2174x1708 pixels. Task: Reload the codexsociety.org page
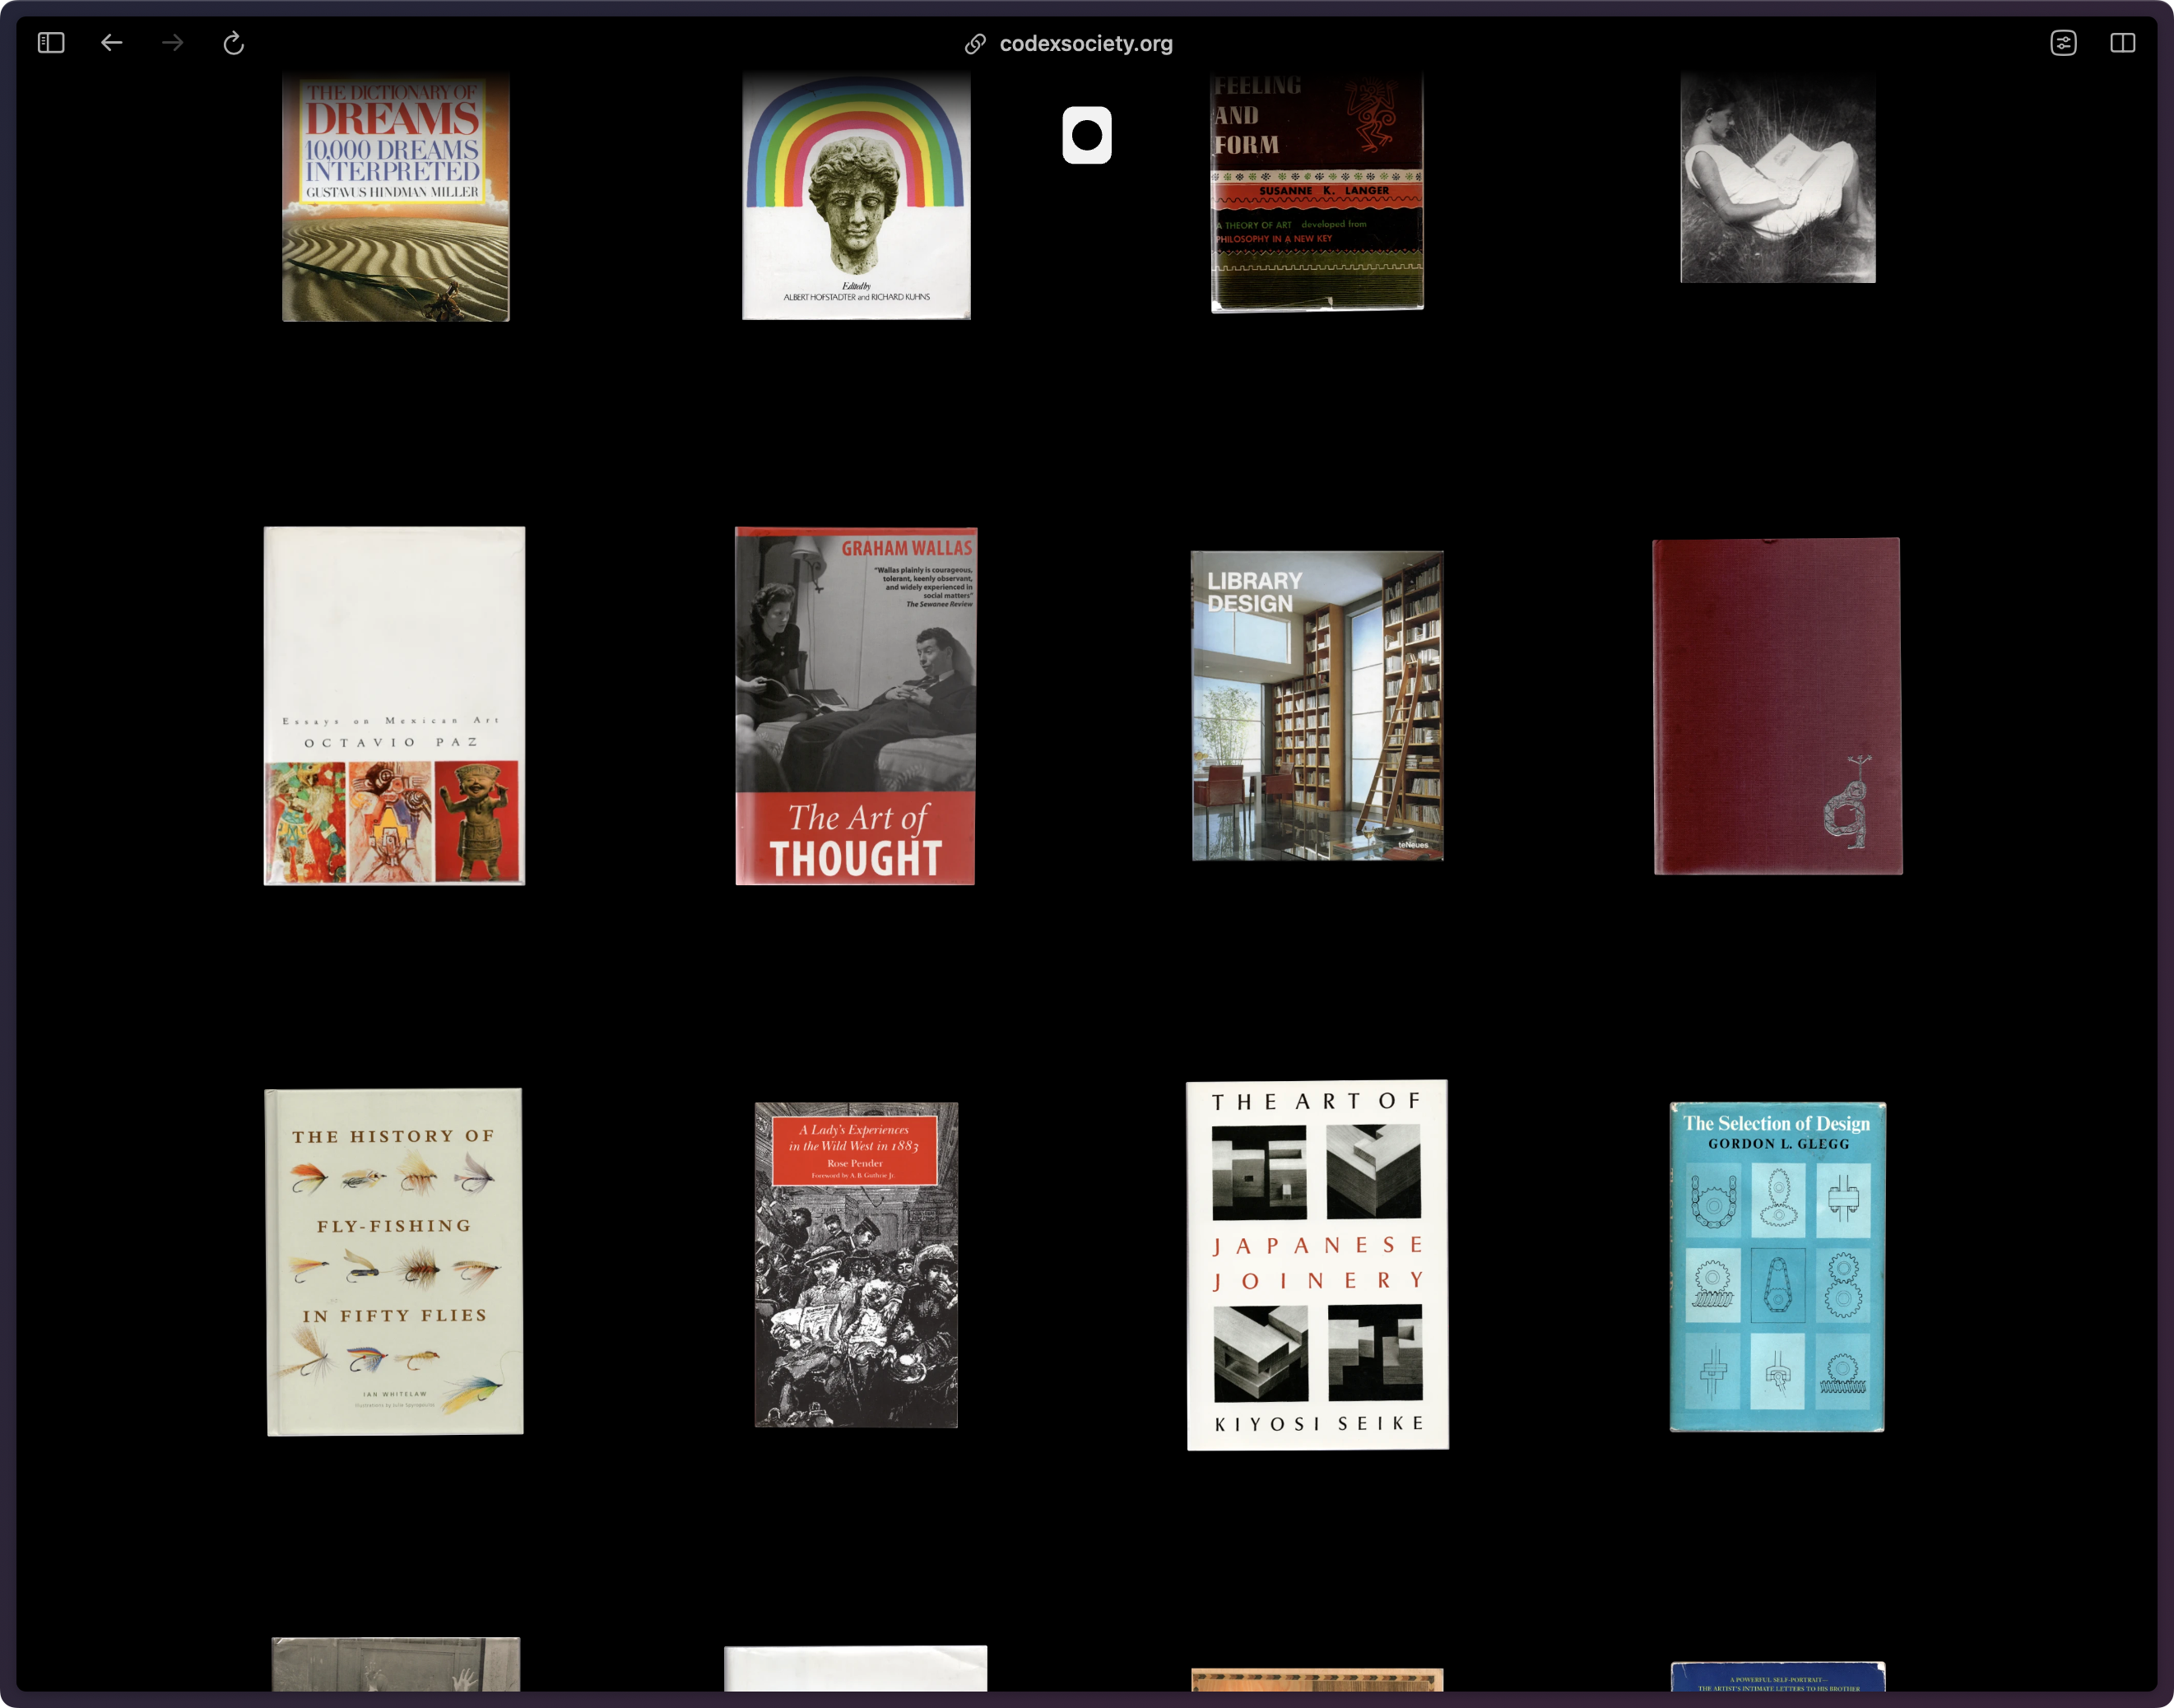click(x=233, y=43)
